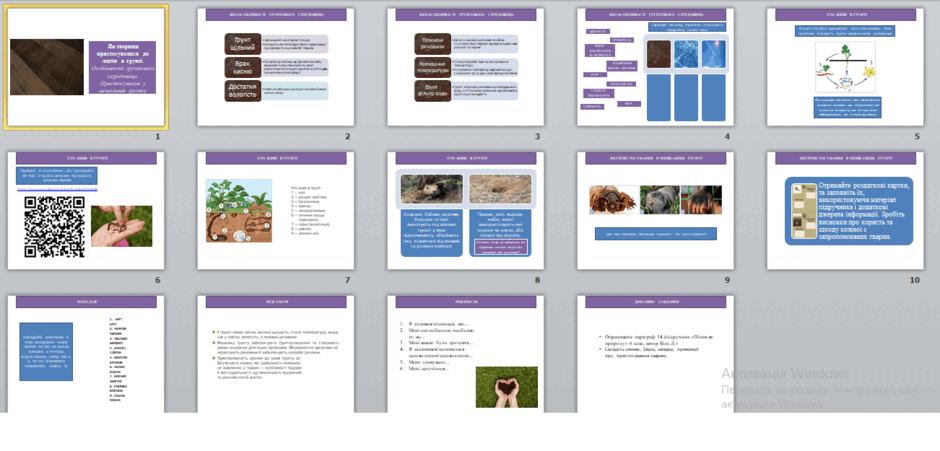Click the QR code image on slide 6
Image resolution: width=940 pixels, height=451 pixels.
[x=55, y=226]
